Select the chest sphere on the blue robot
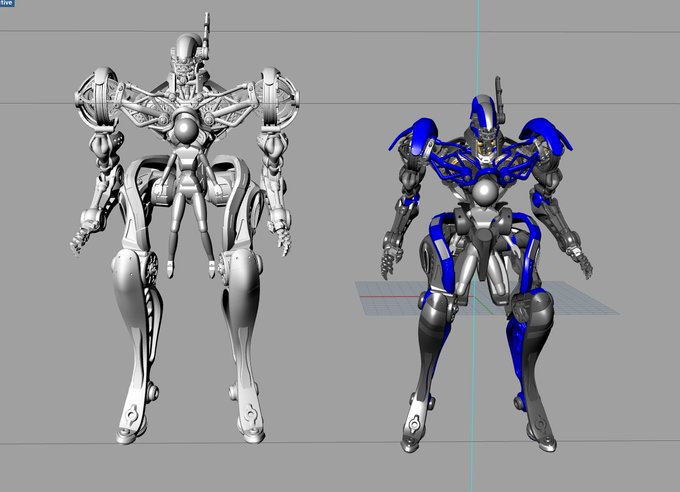Viewport: 680px width, 492px height. point(486,194)
